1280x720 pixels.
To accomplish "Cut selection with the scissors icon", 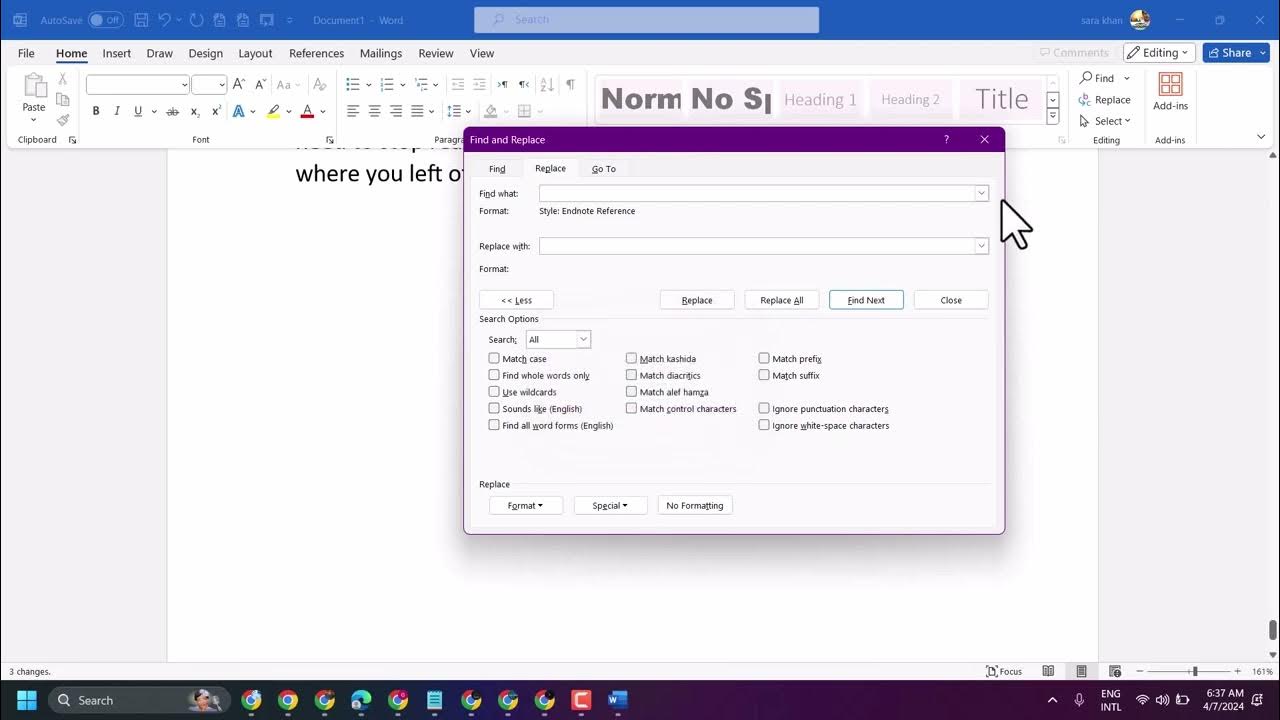I will click(x=63, y=78).
